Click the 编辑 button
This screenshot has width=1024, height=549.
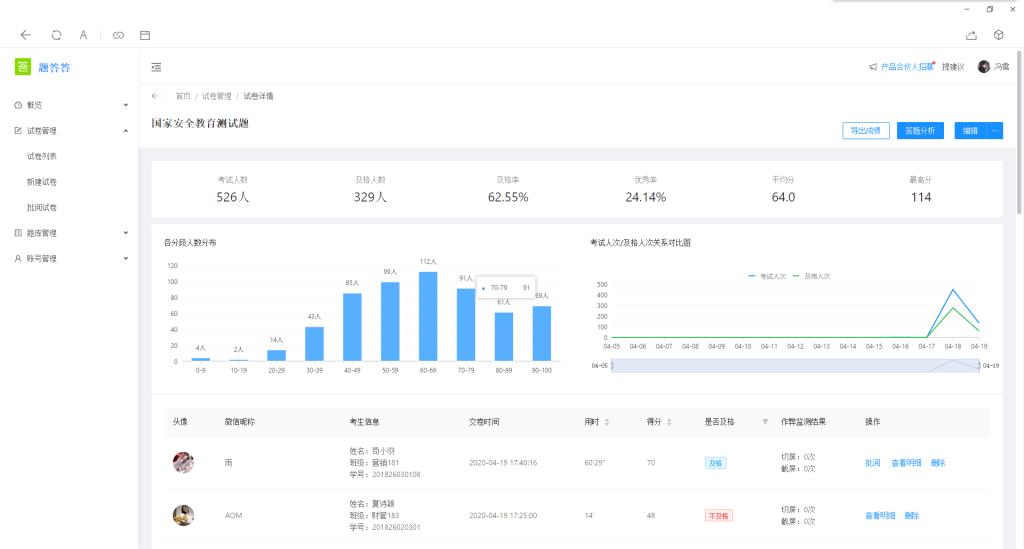(x=970, y=131)
